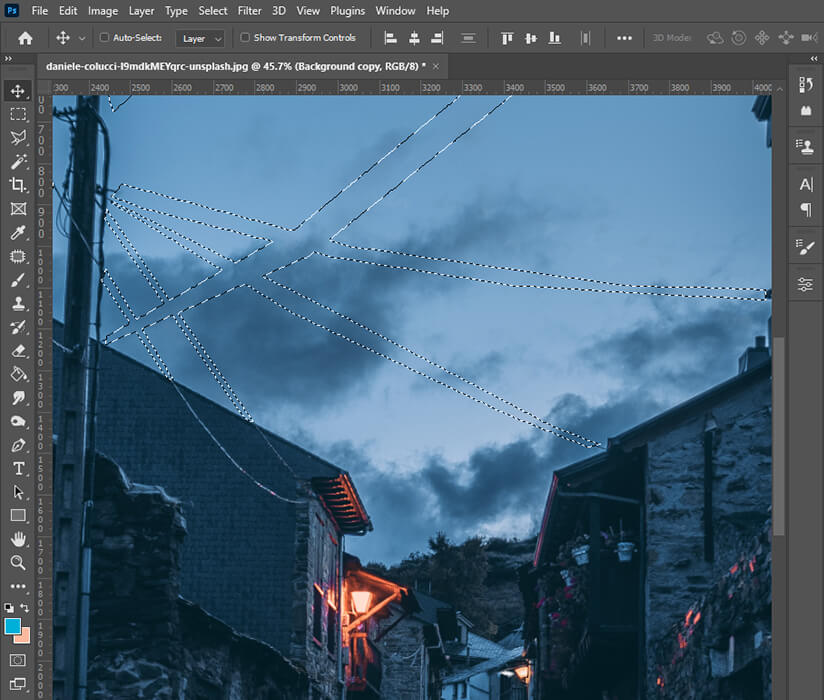
Task: Select the Move tool in toolbar
Action: coord(18,90)
